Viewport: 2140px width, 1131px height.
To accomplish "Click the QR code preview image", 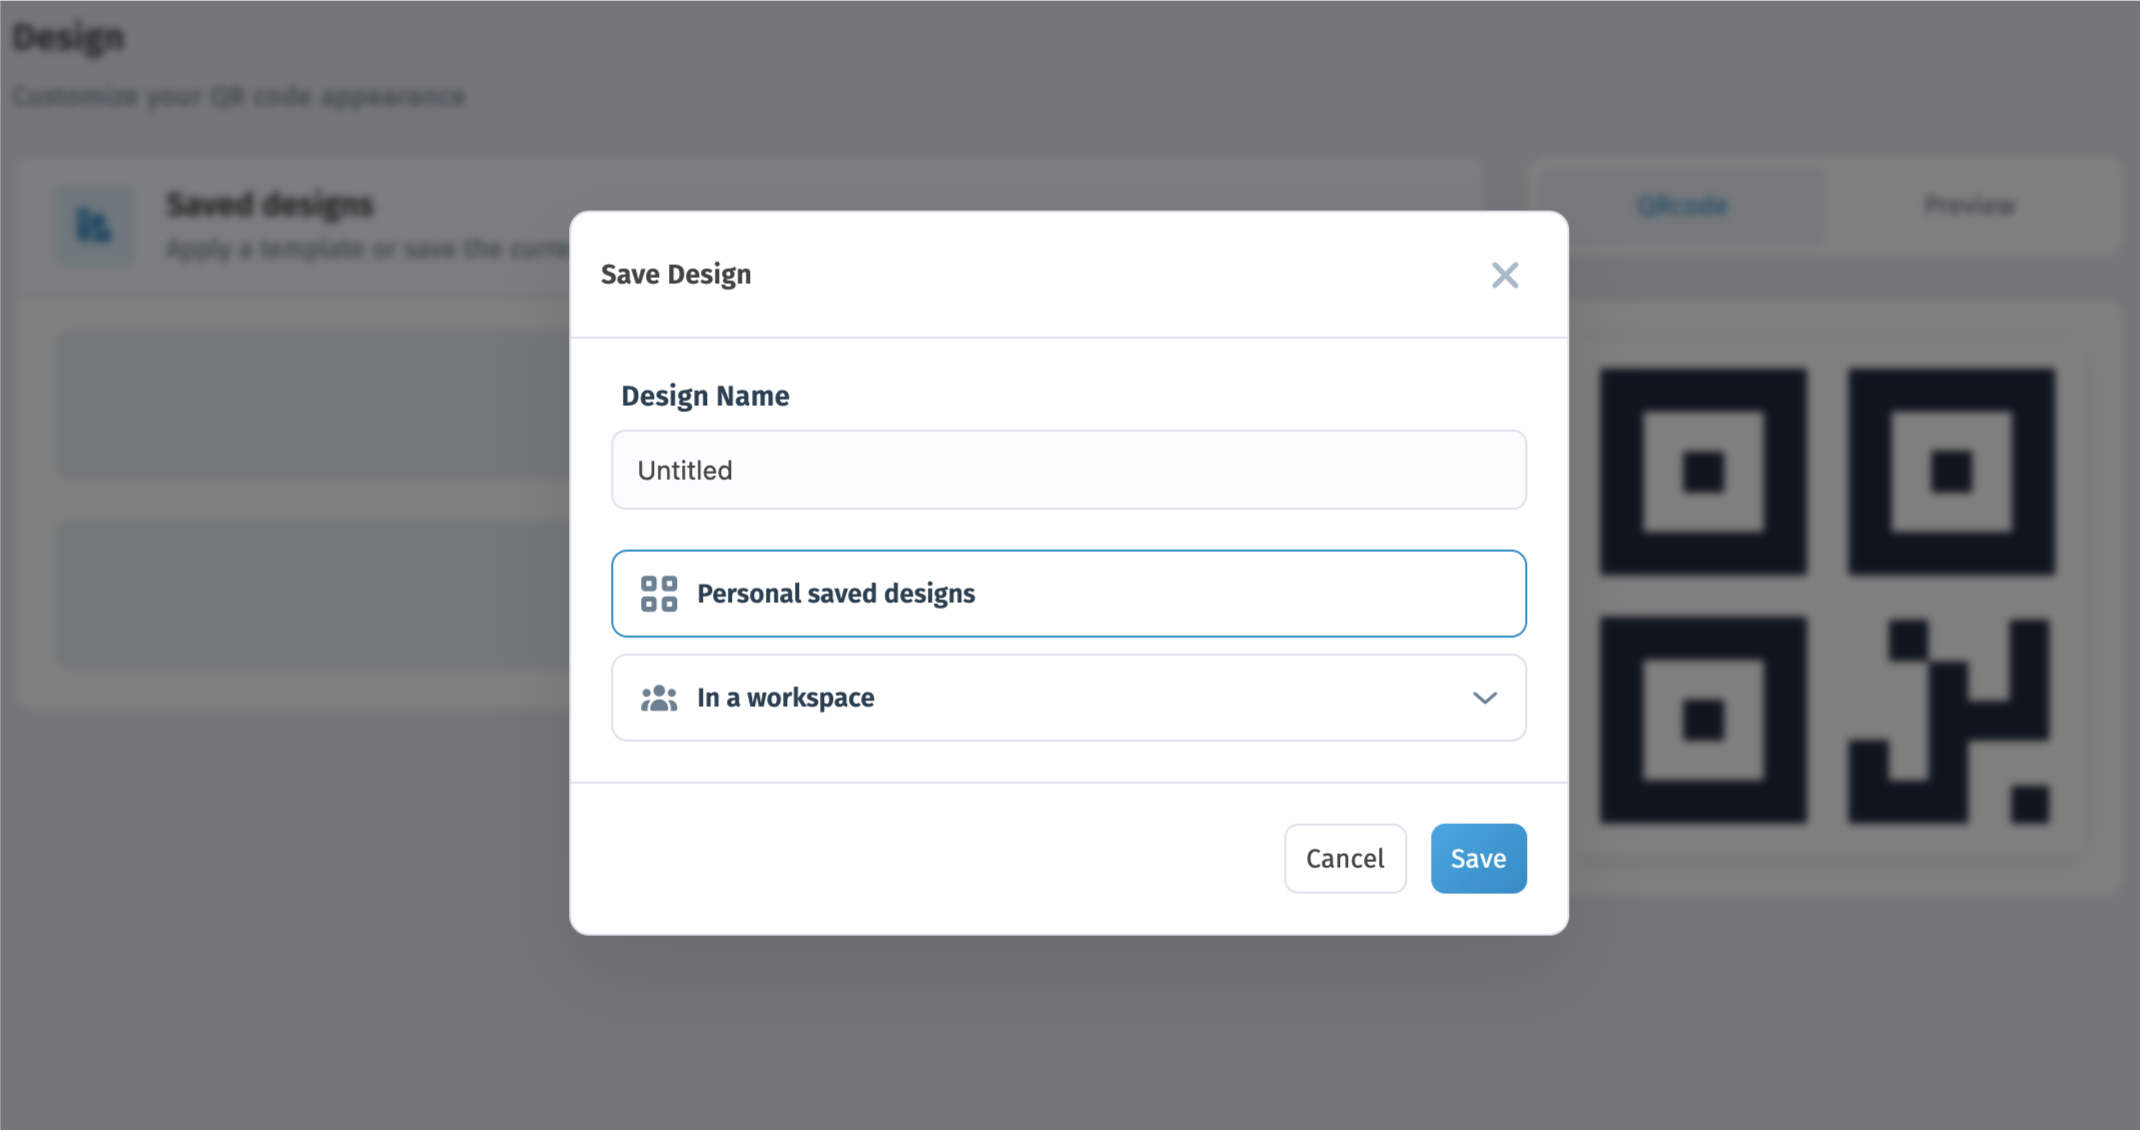I will (1826, 596).
